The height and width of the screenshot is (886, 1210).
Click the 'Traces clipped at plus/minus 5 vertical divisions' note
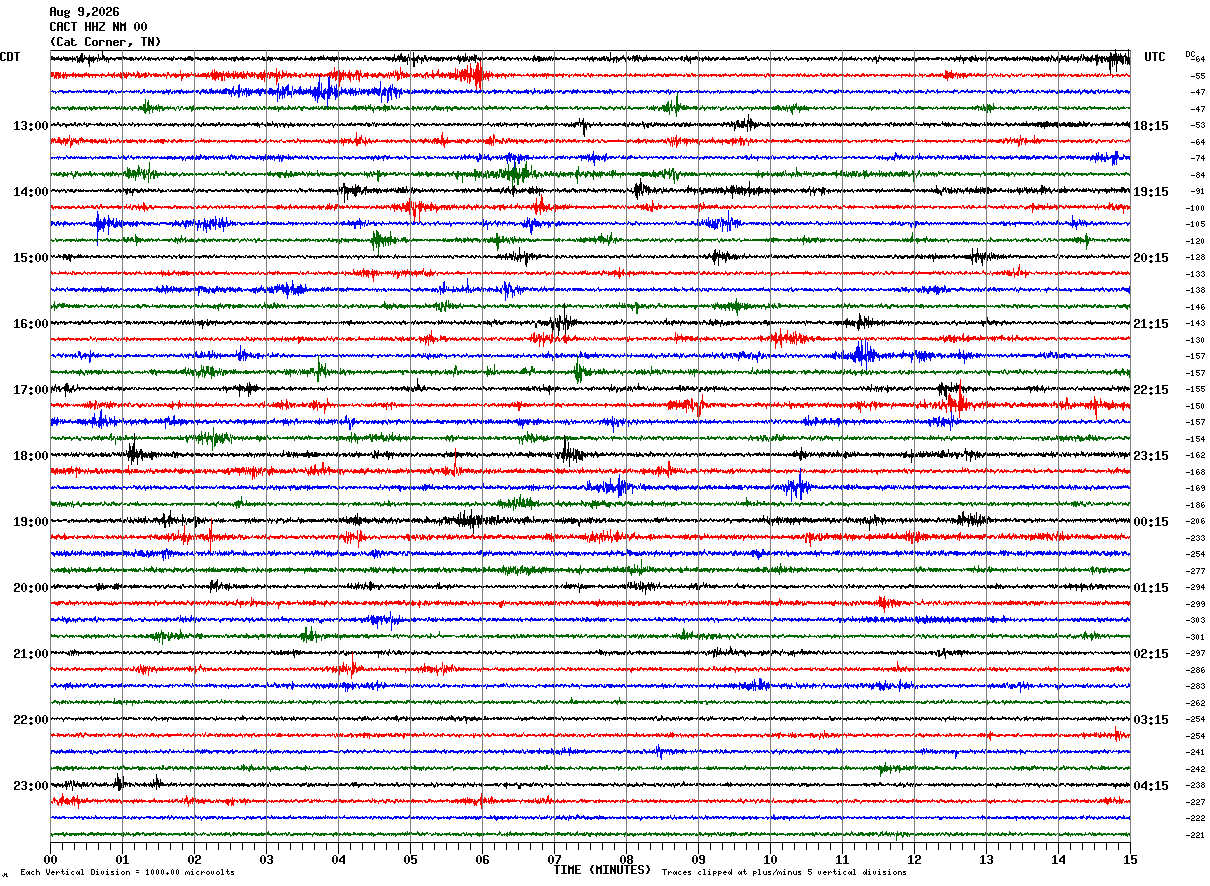point(784,873)
